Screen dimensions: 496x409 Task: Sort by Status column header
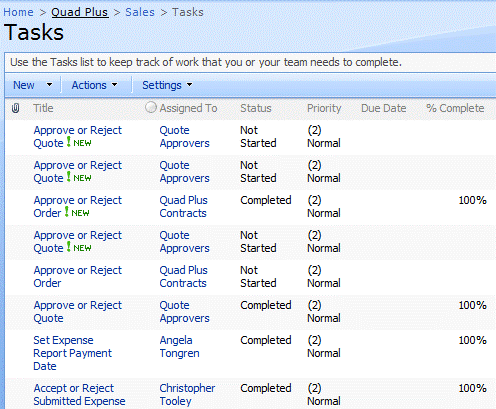pos(256,108)
